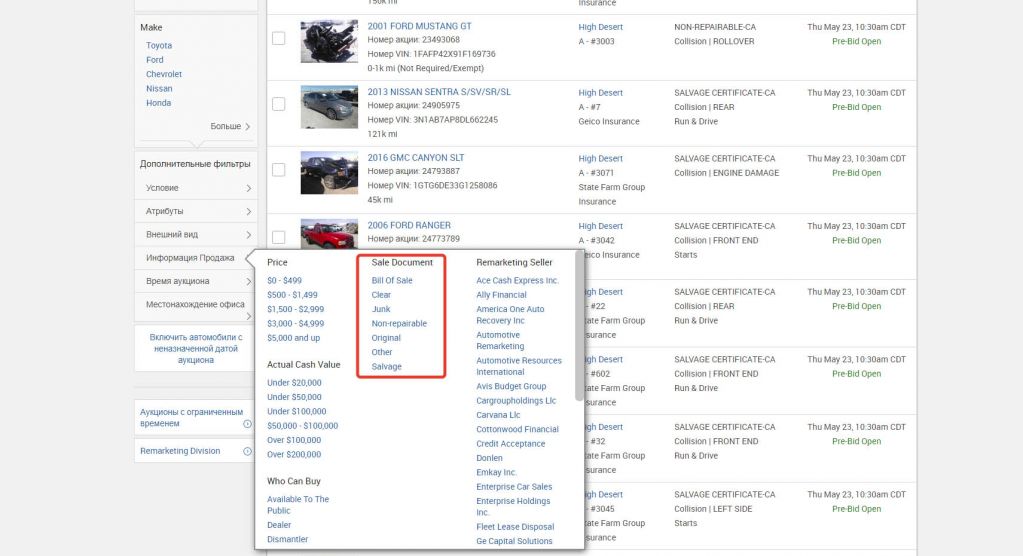The width and height of the screenshot is (1023, 556).
Task: Choose Junk sale document
Action: [380, 309]
